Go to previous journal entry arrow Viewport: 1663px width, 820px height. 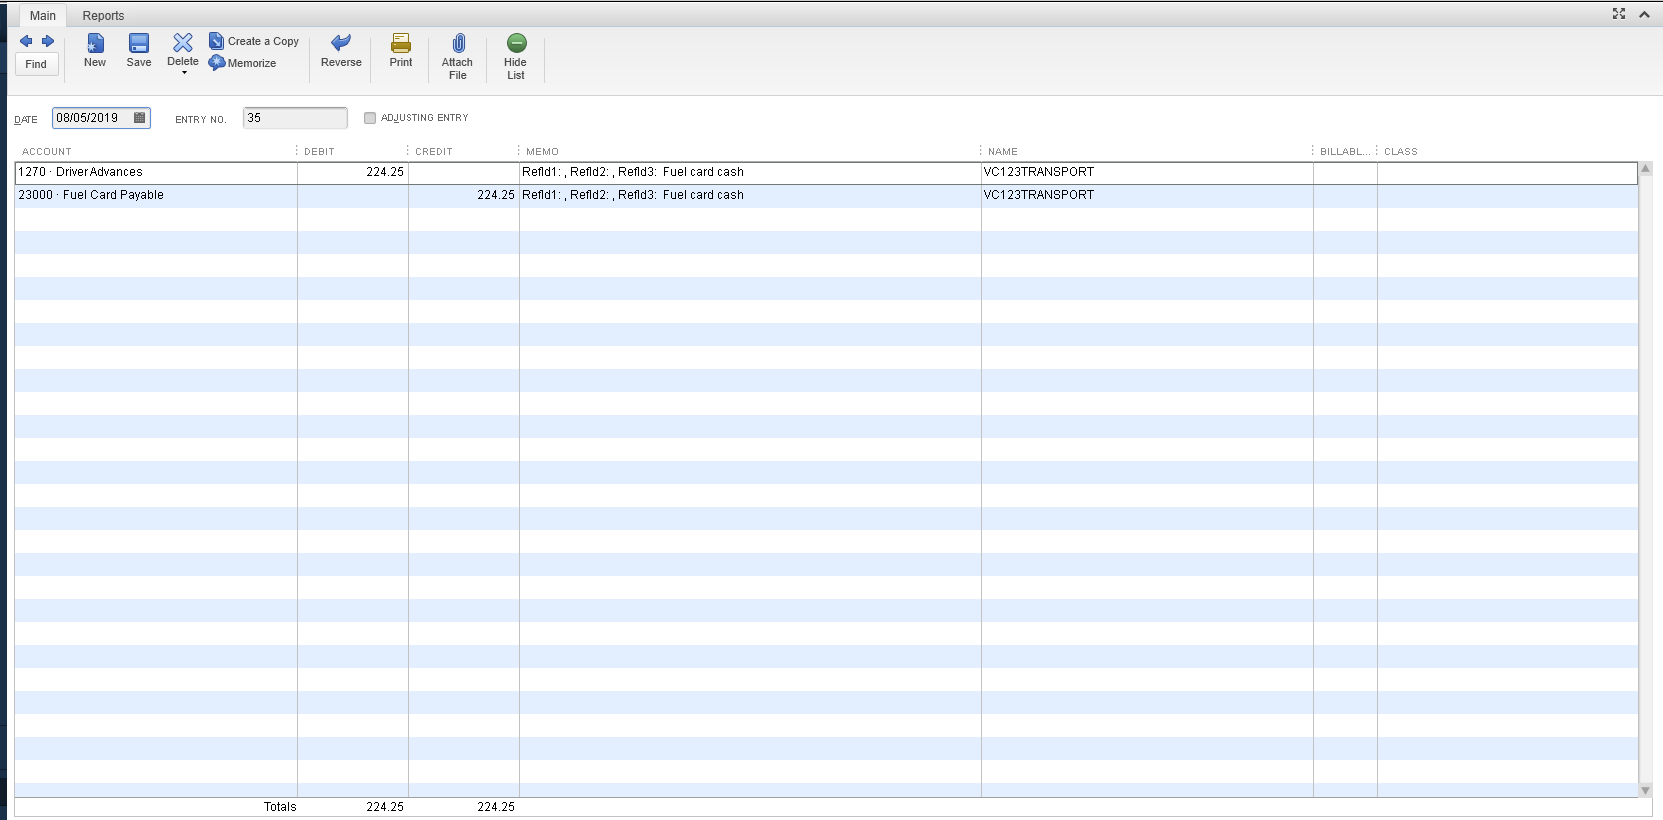click(x=26, y=41)
